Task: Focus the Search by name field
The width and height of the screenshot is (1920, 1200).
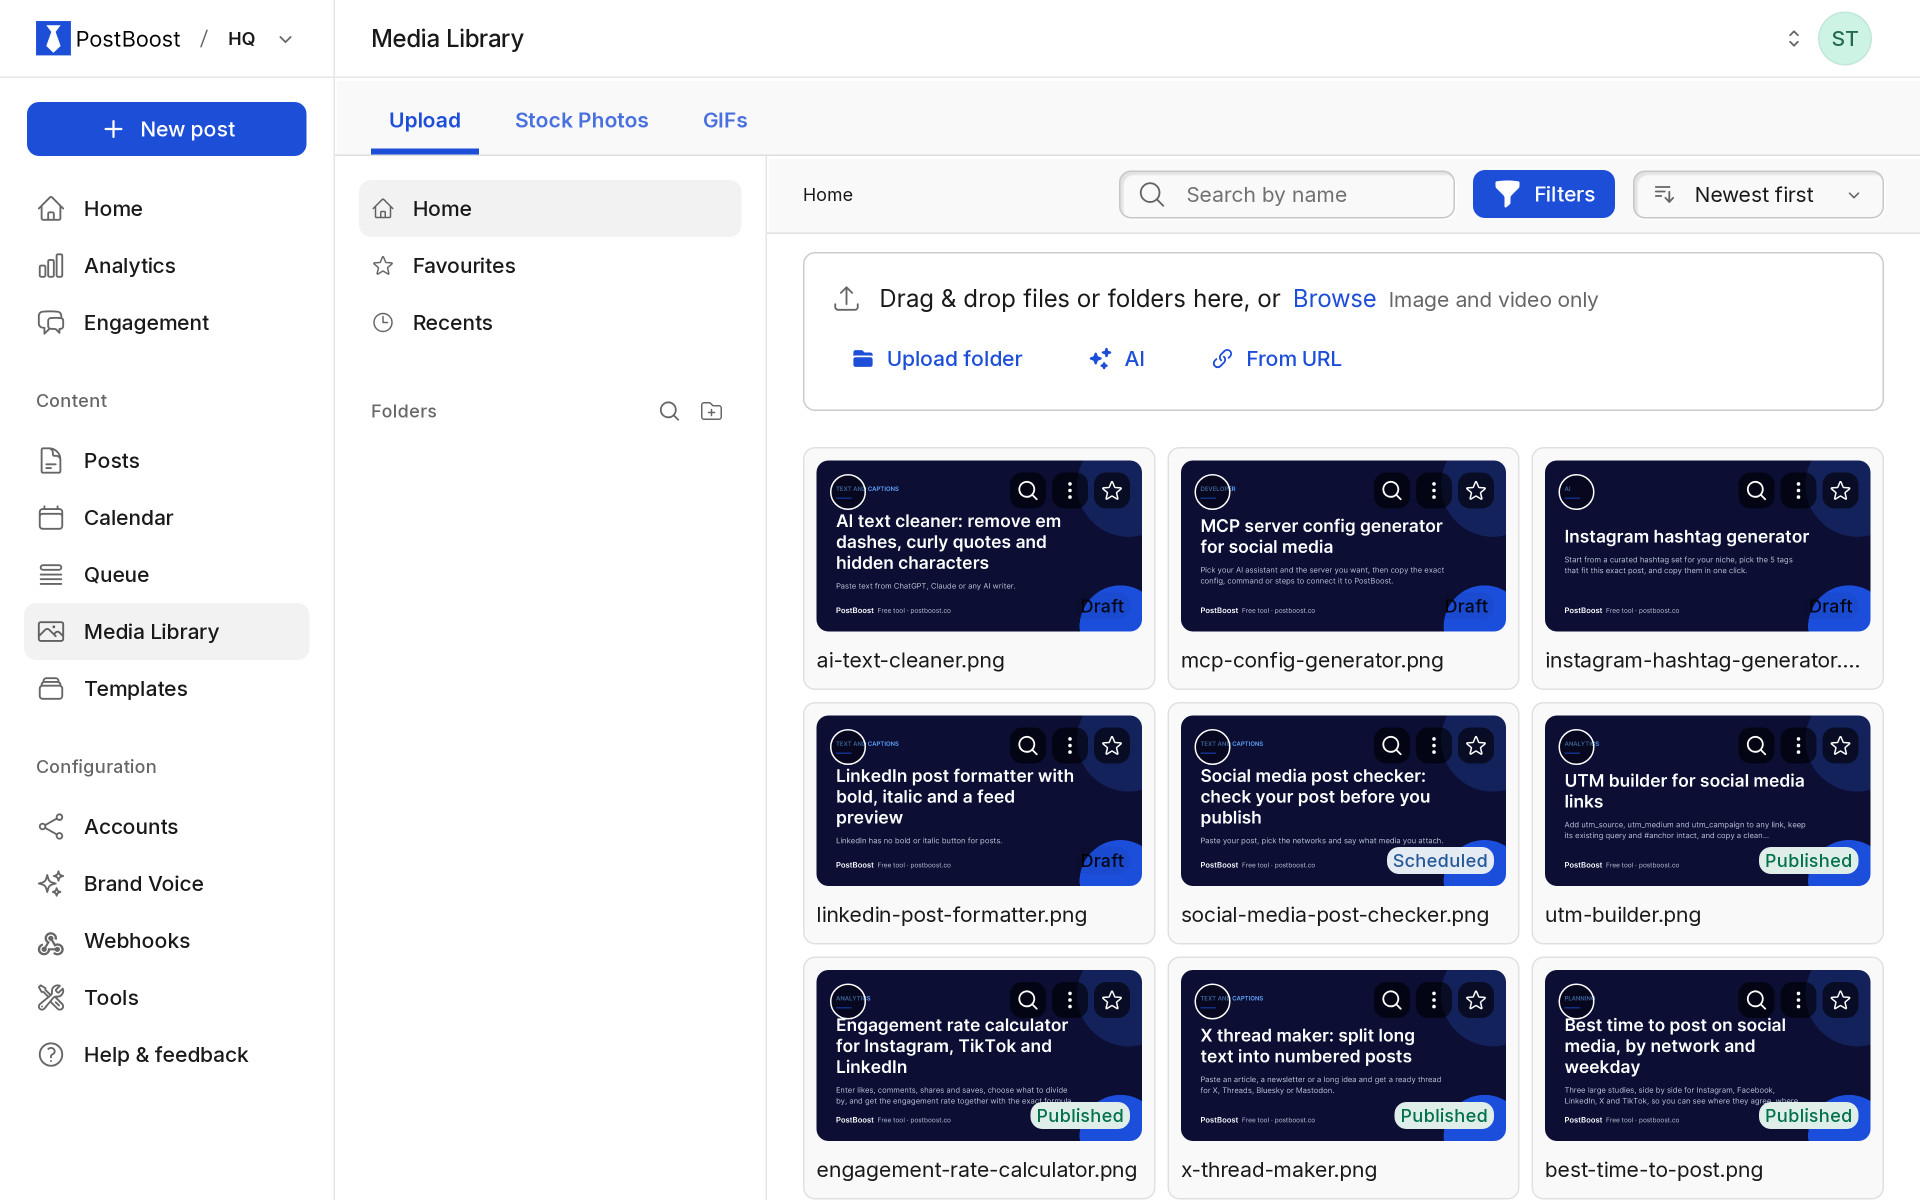Action: click(x=1286, y=194)
